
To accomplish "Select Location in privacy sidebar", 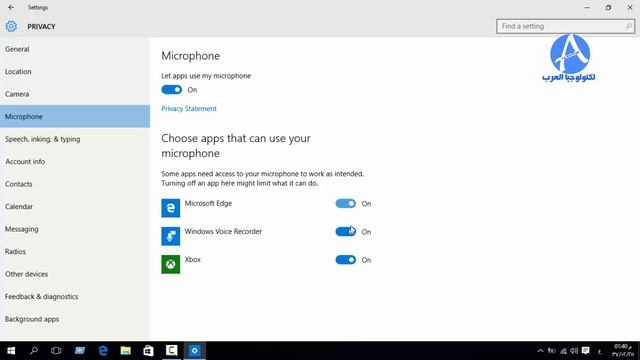I will click(75, 71).
